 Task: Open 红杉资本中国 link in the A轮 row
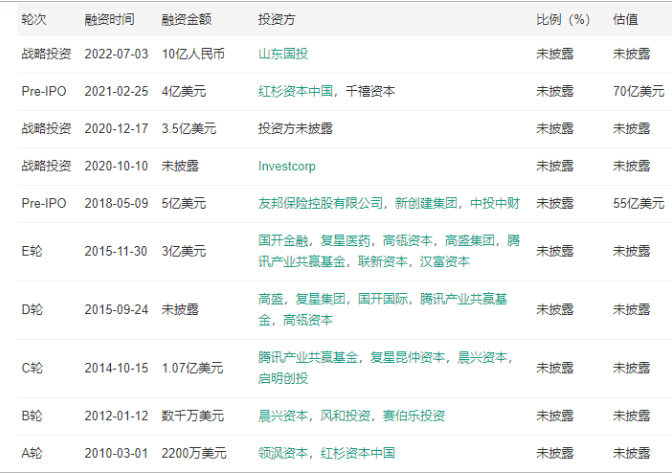(x=358, y=453)
